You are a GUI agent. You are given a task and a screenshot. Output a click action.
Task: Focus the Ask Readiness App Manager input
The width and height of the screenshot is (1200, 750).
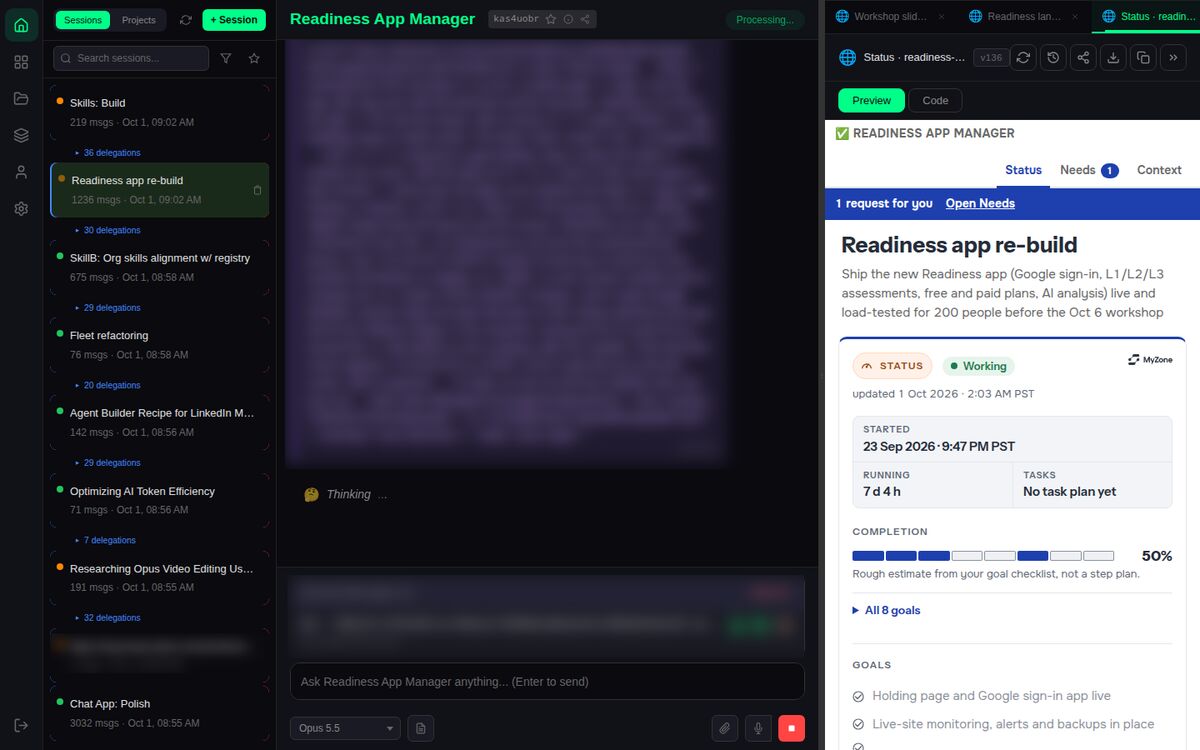547,682
